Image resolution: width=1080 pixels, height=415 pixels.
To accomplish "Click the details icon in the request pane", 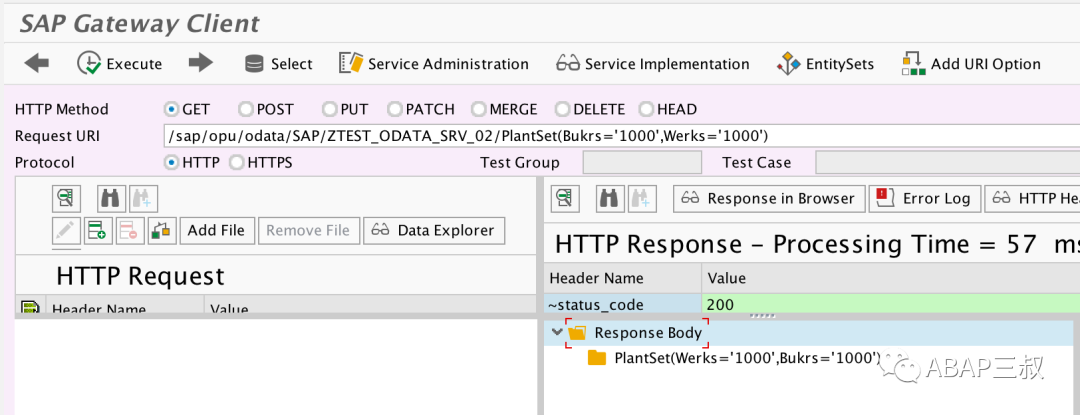I will [66, 198].
